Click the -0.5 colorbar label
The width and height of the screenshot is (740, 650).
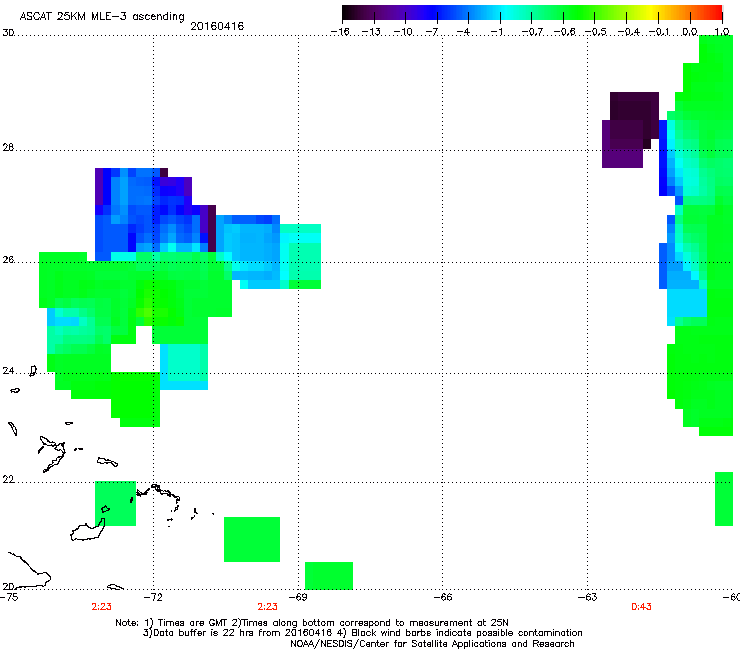[596, 32]
